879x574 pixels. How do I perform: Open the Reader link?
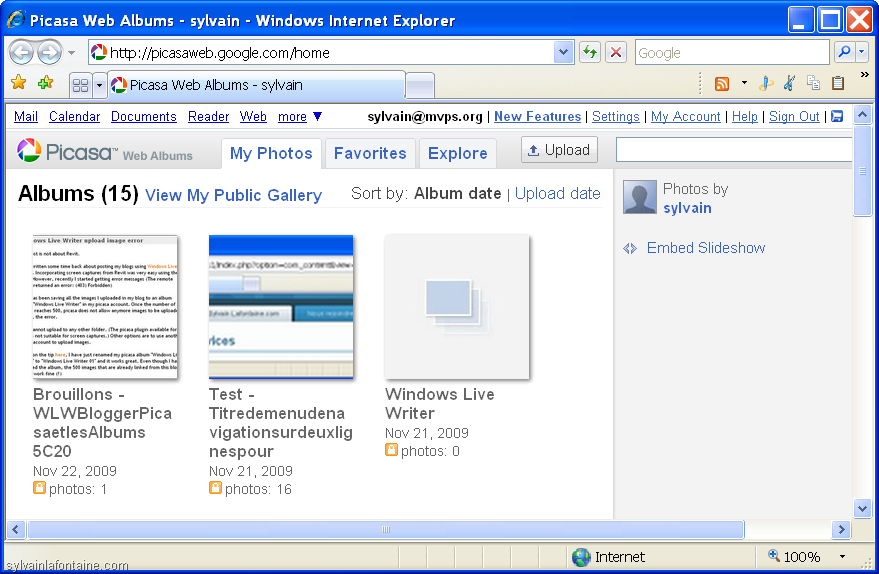pos(209,117)
